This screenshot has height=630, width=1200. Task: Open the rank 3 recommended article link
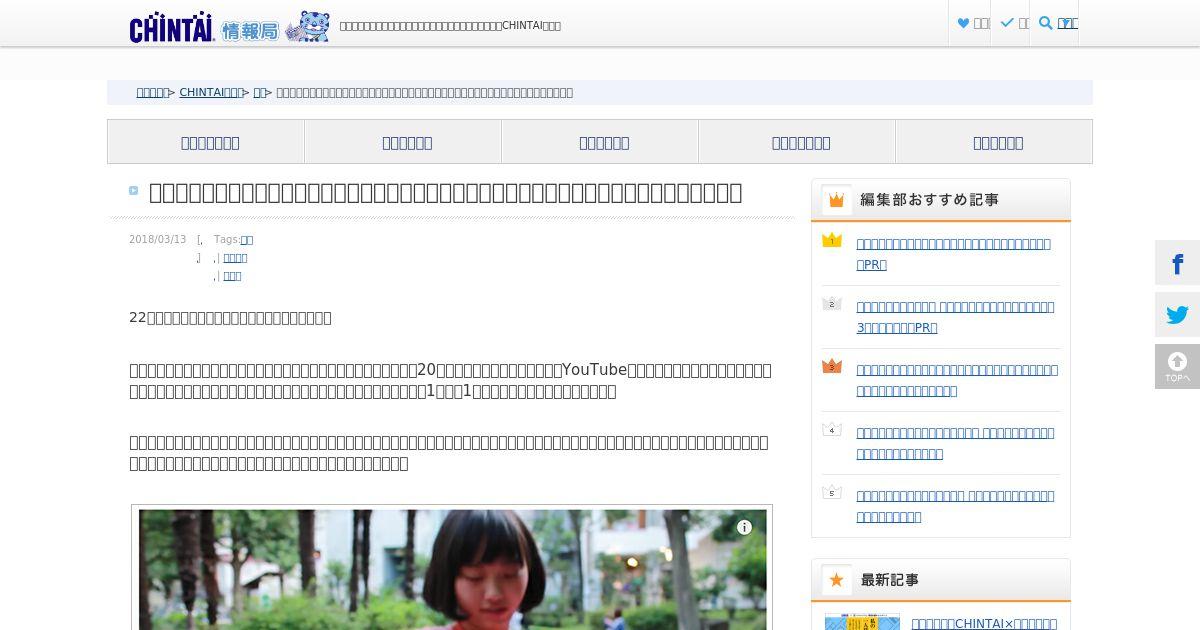tap(957, 380)
